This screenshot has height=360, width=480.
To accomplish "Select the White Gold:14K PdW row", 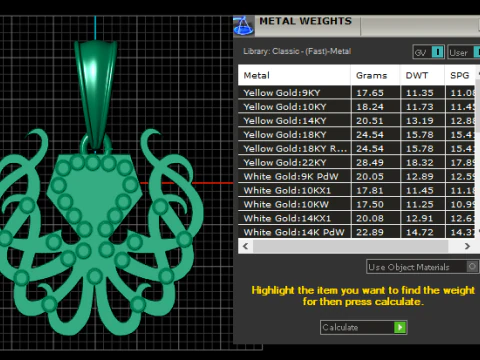I will click(357, 232).
